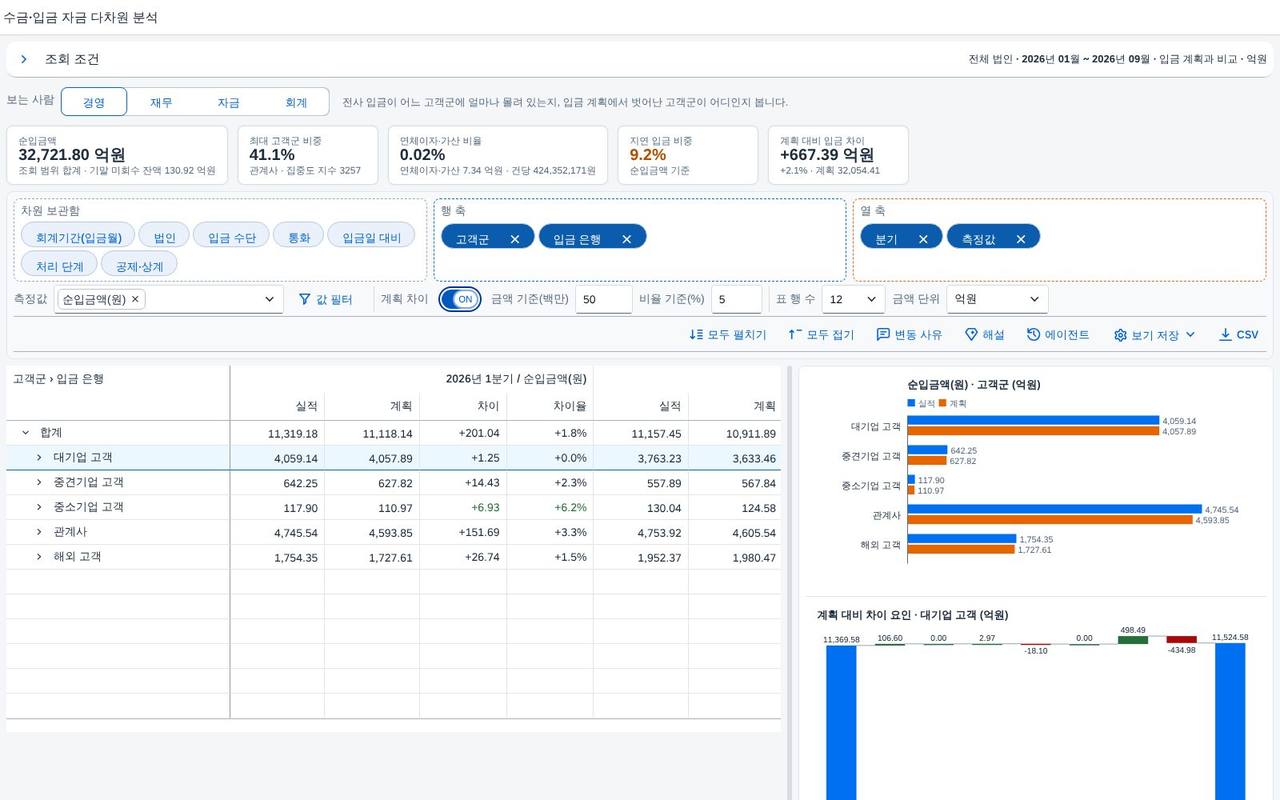Open the 보기 저장 dropdown arrow
This screenshot has height=800, width=1280.
(1190, 335)
